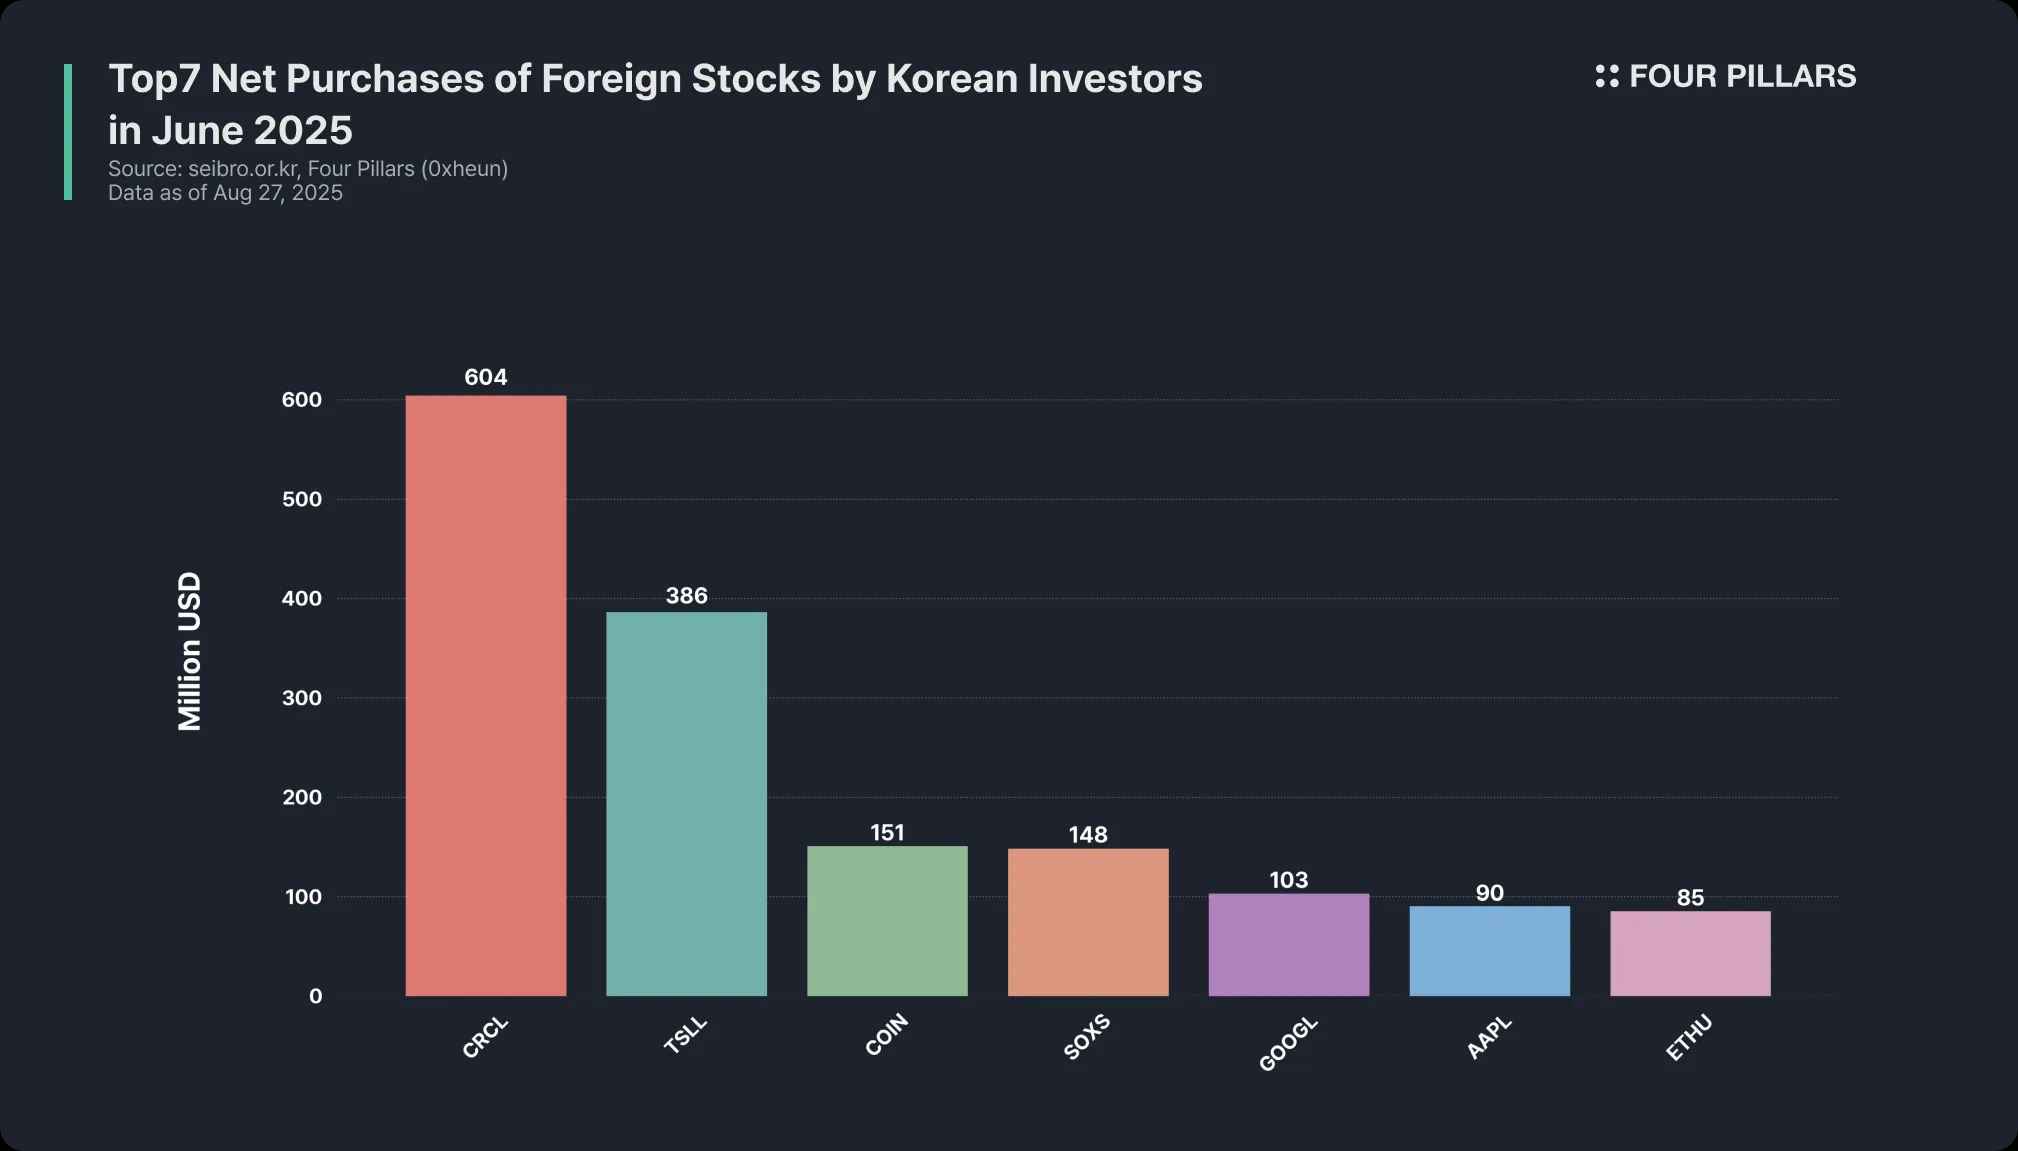Click the CRCL x-axis ticker label

pyautogui.click(x=485, y=1037)
